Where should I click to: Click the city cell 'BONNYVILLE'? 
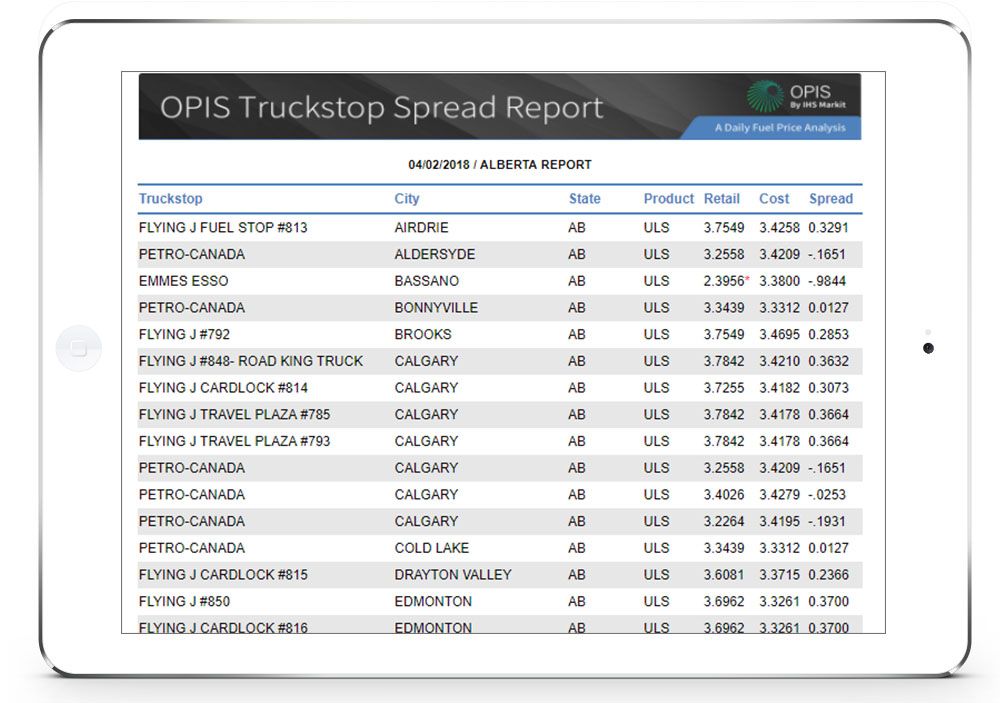(x=436, y=308)
